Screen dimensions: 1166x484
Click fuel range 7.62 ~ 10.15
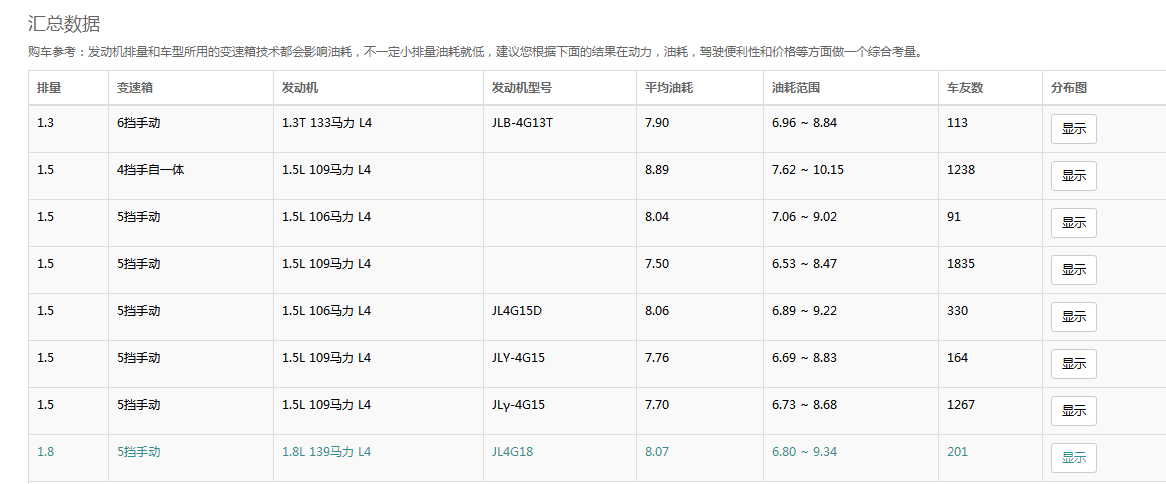pyautogui.click(x=808, y=170)
